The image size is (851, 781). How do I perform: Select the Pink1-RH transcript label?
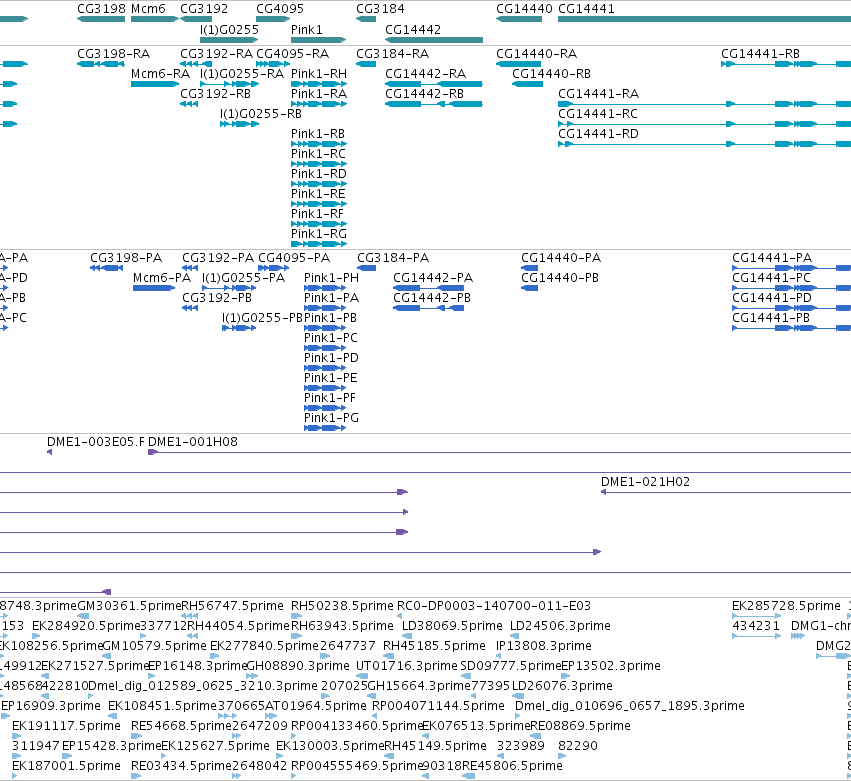[x=319, y=73]
